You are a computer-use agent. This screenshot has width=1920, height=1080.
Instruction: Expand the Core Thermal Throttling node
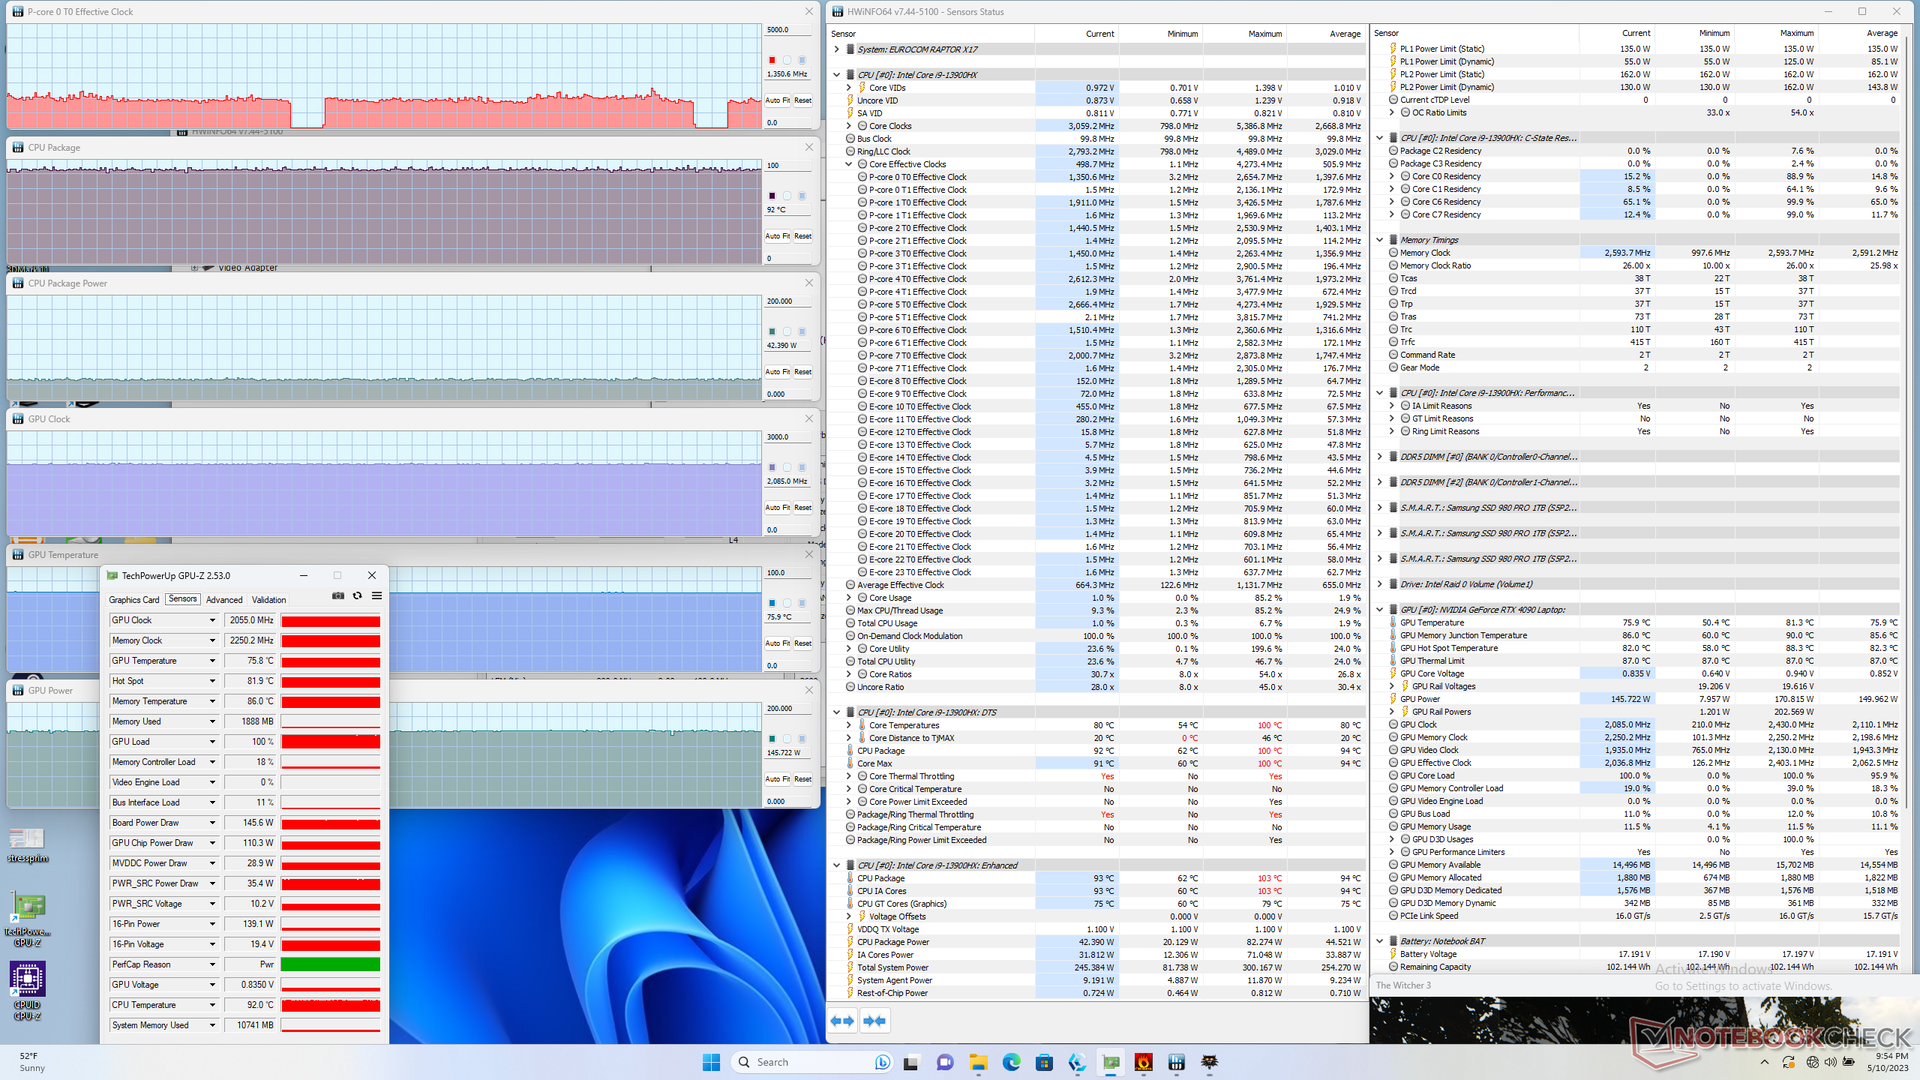849,776
